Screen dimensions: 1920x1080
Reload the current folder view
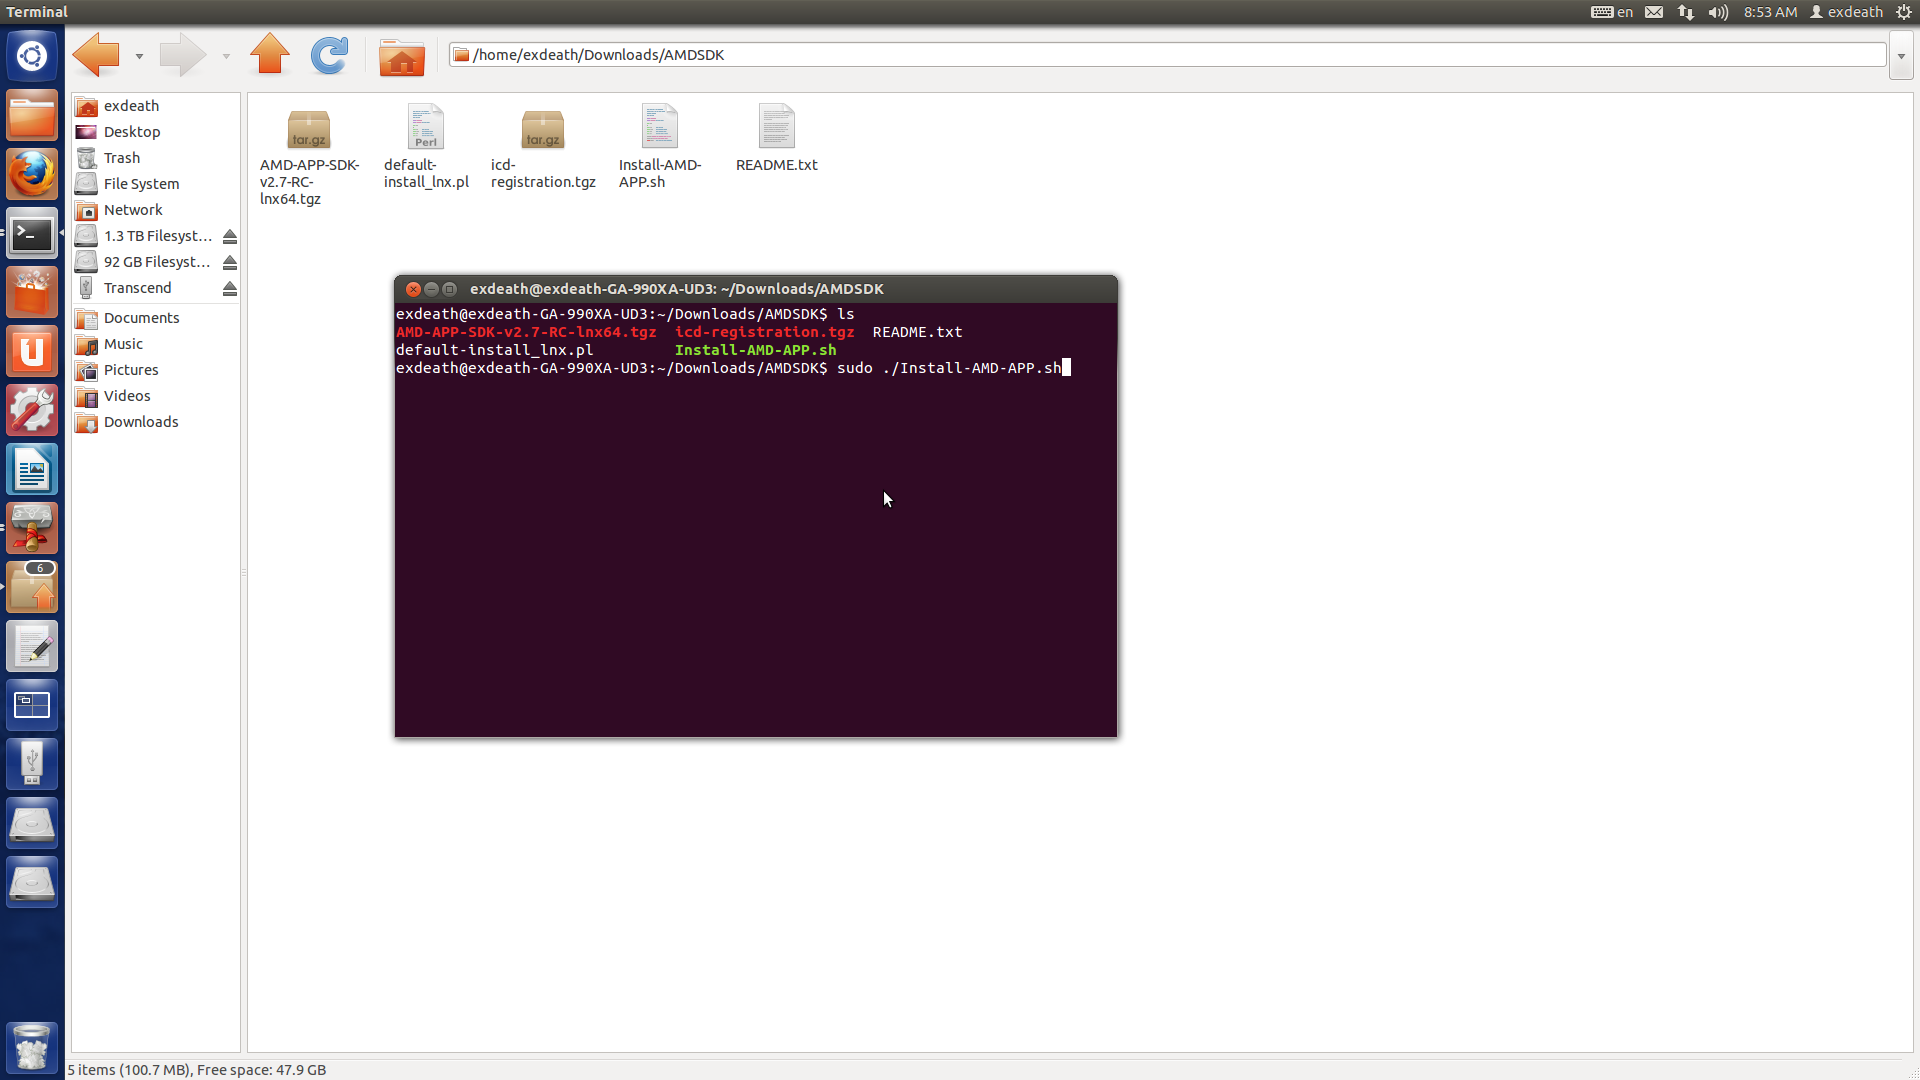coord(329,55)
